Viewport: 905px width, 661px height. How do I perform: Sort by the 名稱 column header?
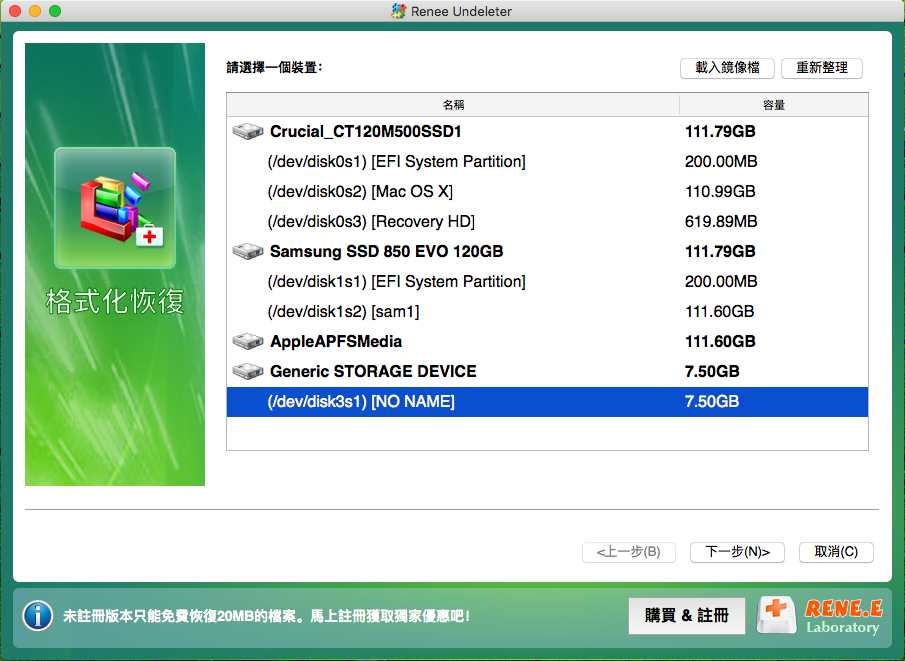(453, 105)
